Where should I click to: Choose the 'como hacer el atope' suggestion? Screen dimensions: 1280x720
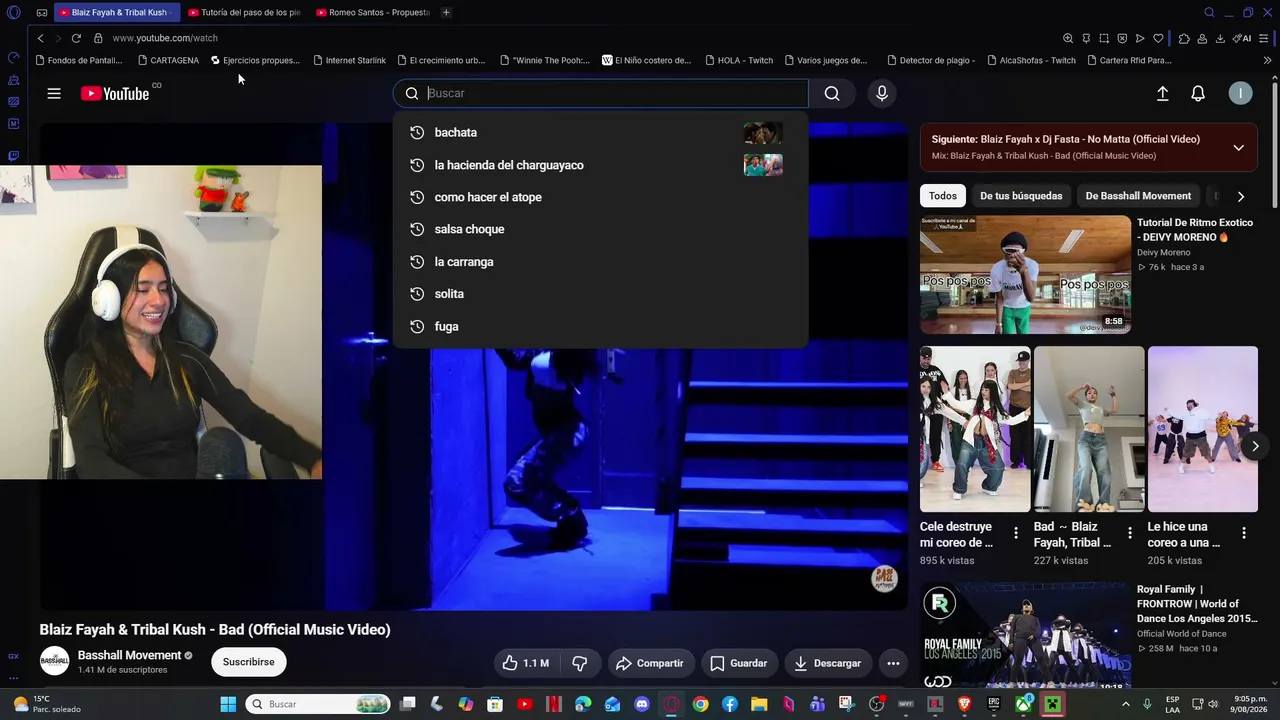pos(600,197)
